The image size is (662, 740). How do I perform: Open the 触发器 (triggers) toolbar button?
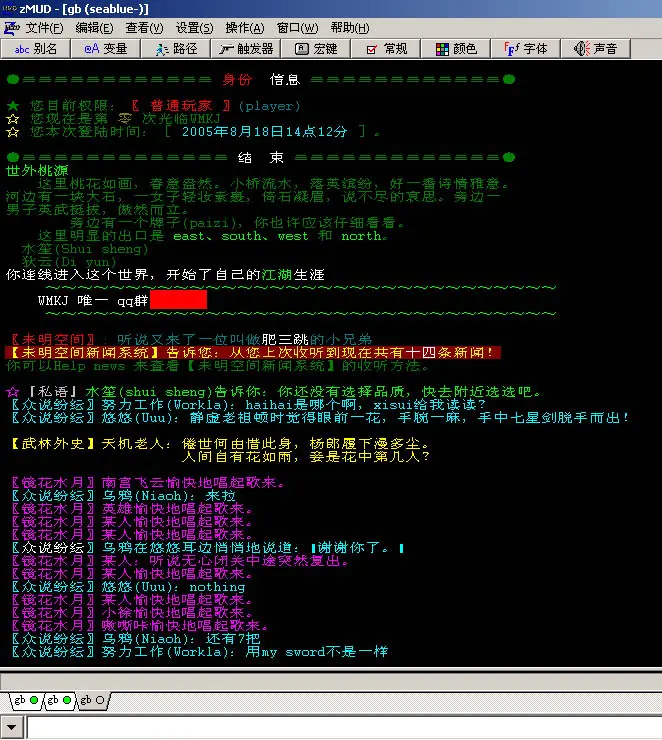pyautogui.click(x=245, y=49)
